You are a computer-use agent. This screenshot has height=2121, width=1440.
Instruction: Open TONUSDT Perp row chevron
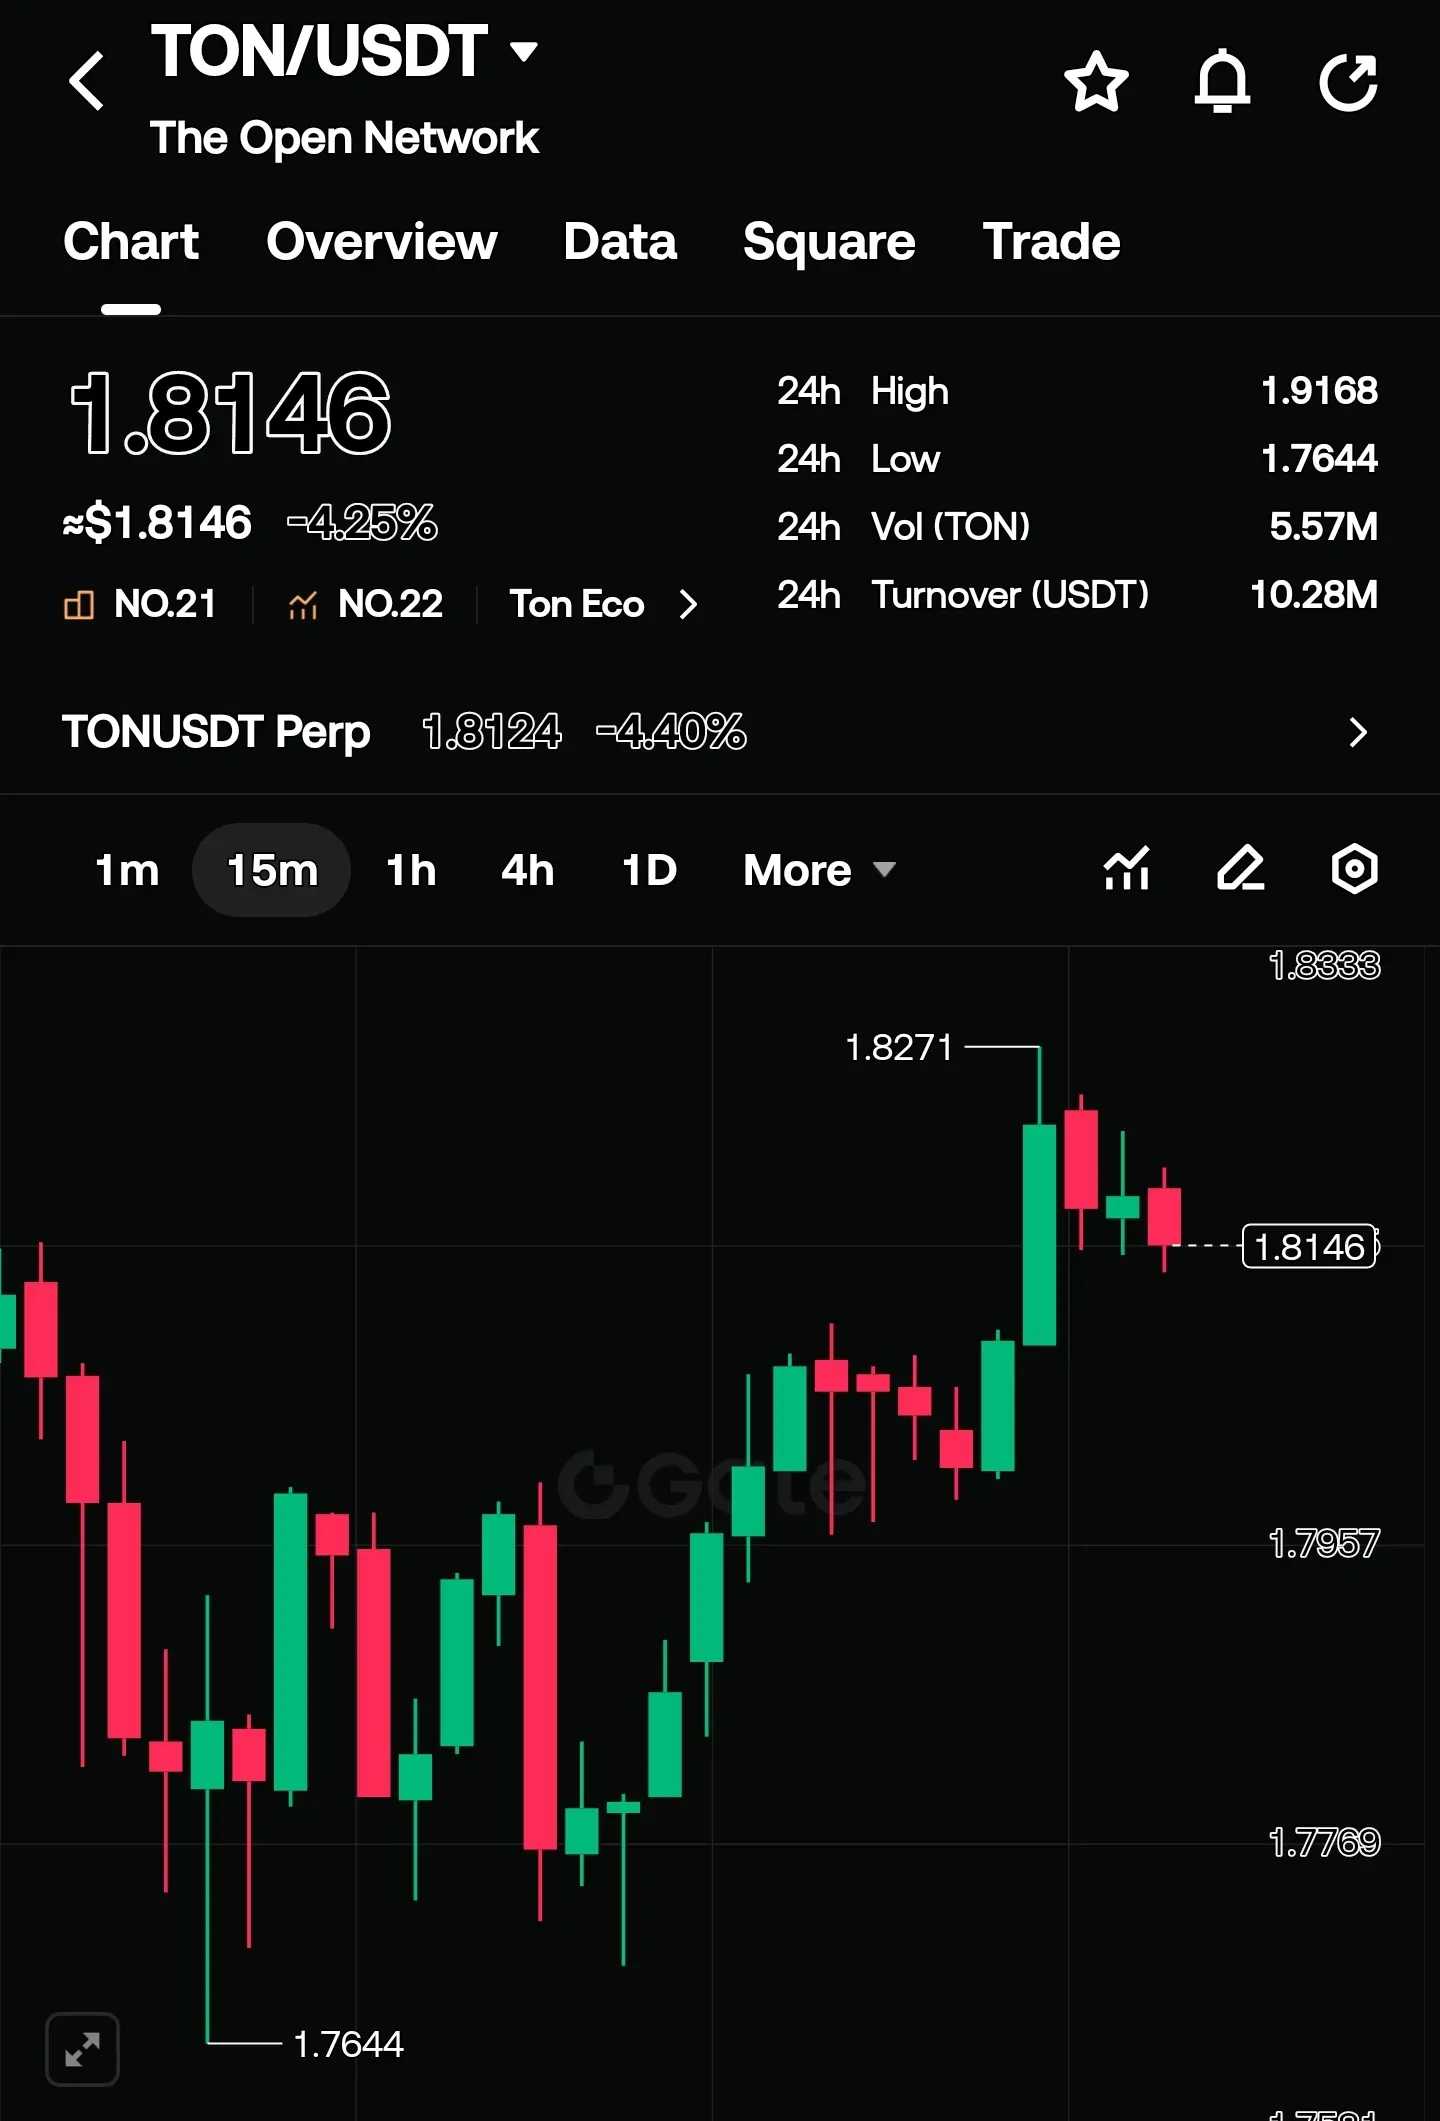click(1357, 732)
